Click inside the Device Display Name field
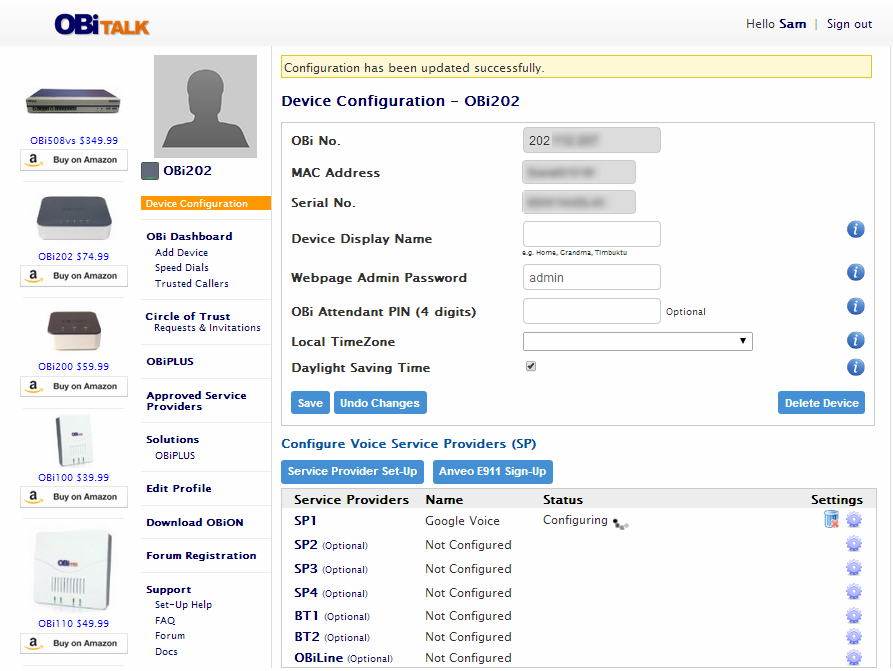This screenshot has height=671, width=893. tap(591, 233)
